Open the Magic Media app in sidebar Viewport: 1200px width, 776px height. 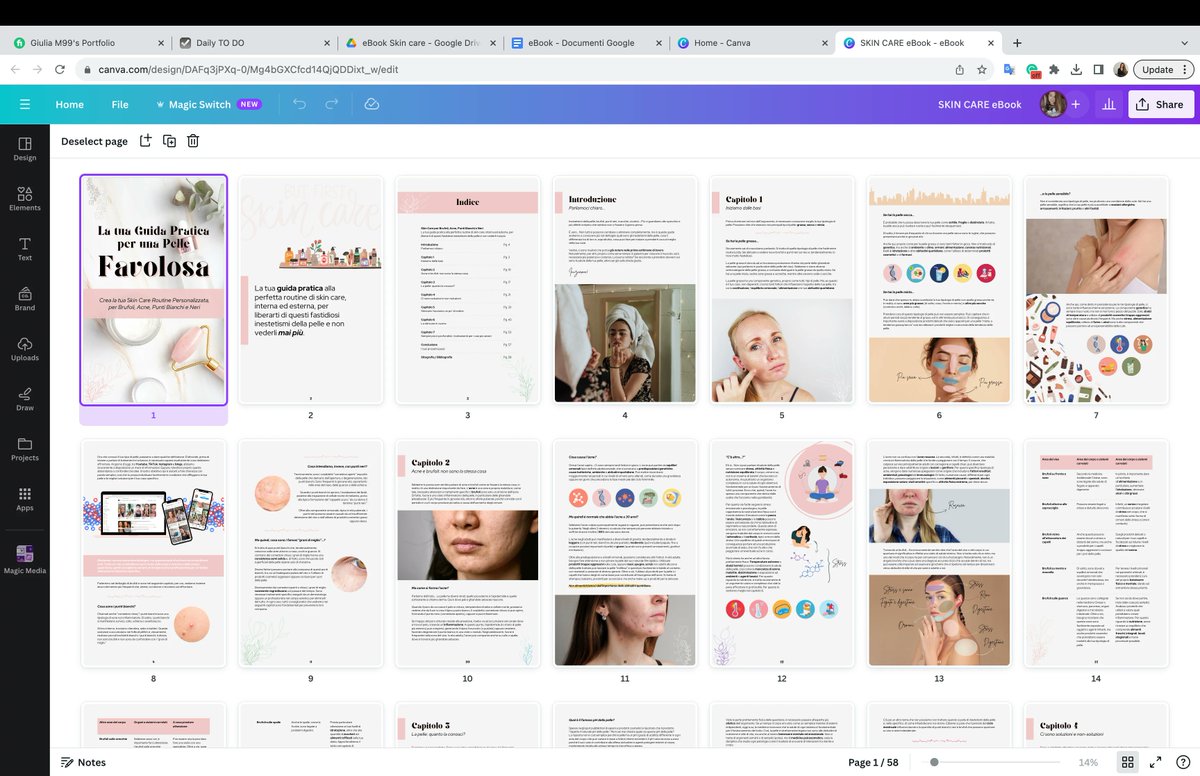(25, 559)
